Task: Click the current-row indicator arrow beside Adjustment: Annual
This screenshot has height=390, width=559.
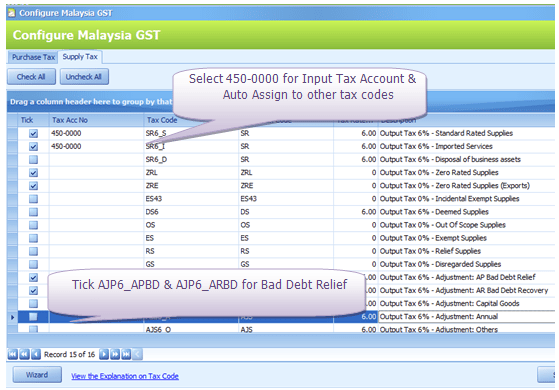Action: click(12, 317)
